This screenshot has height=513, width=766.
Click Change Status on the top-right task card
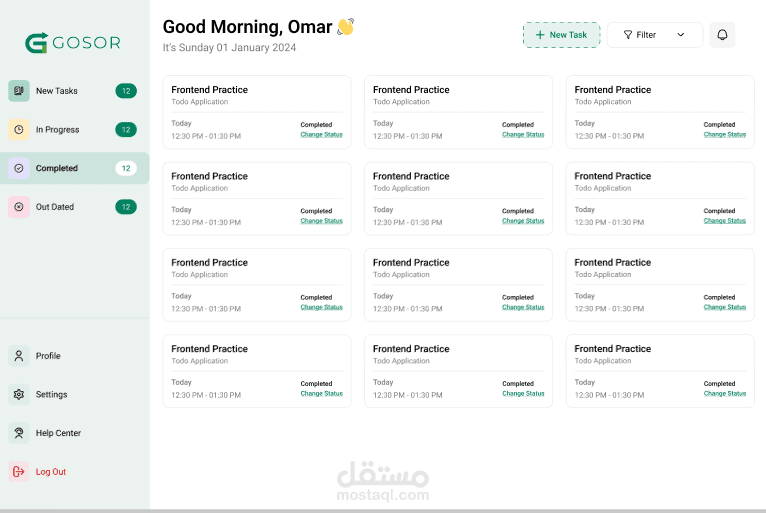724,134
